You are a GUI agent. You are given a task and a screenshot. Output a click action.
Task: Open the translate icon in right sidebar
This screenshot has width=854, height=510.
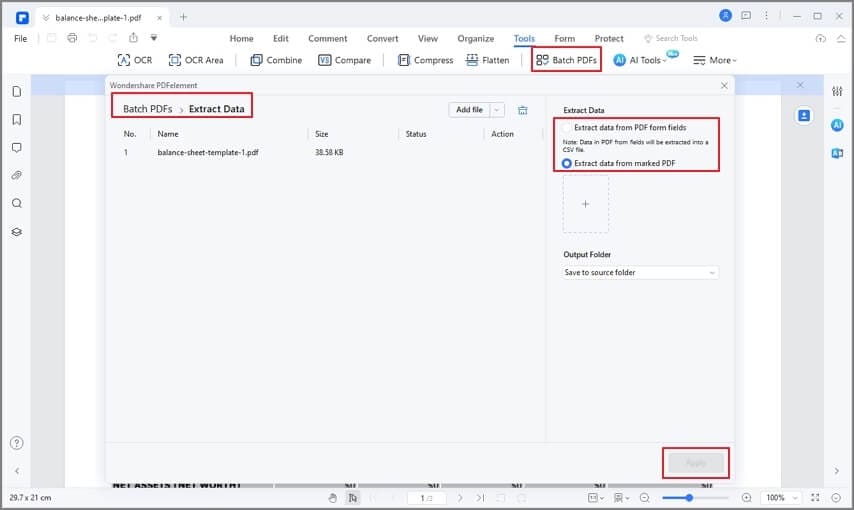tap(837, 154)
